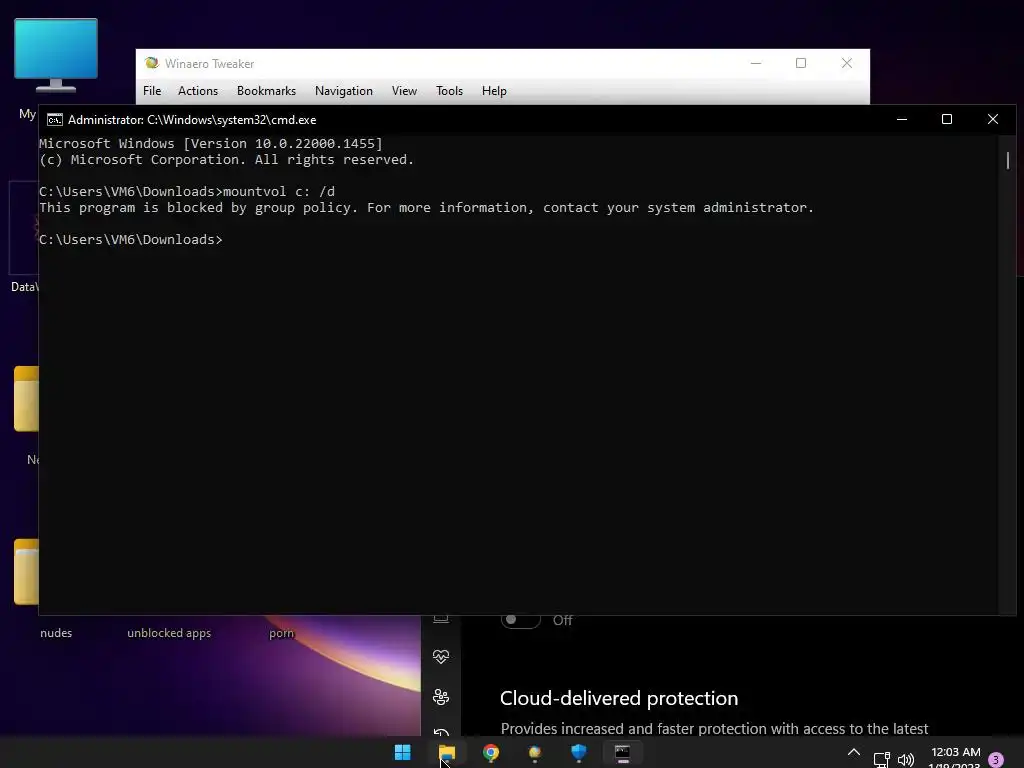Minimize the Winaero Tweaker window
The image size is (1024, 768).
(x=756, y=63)
